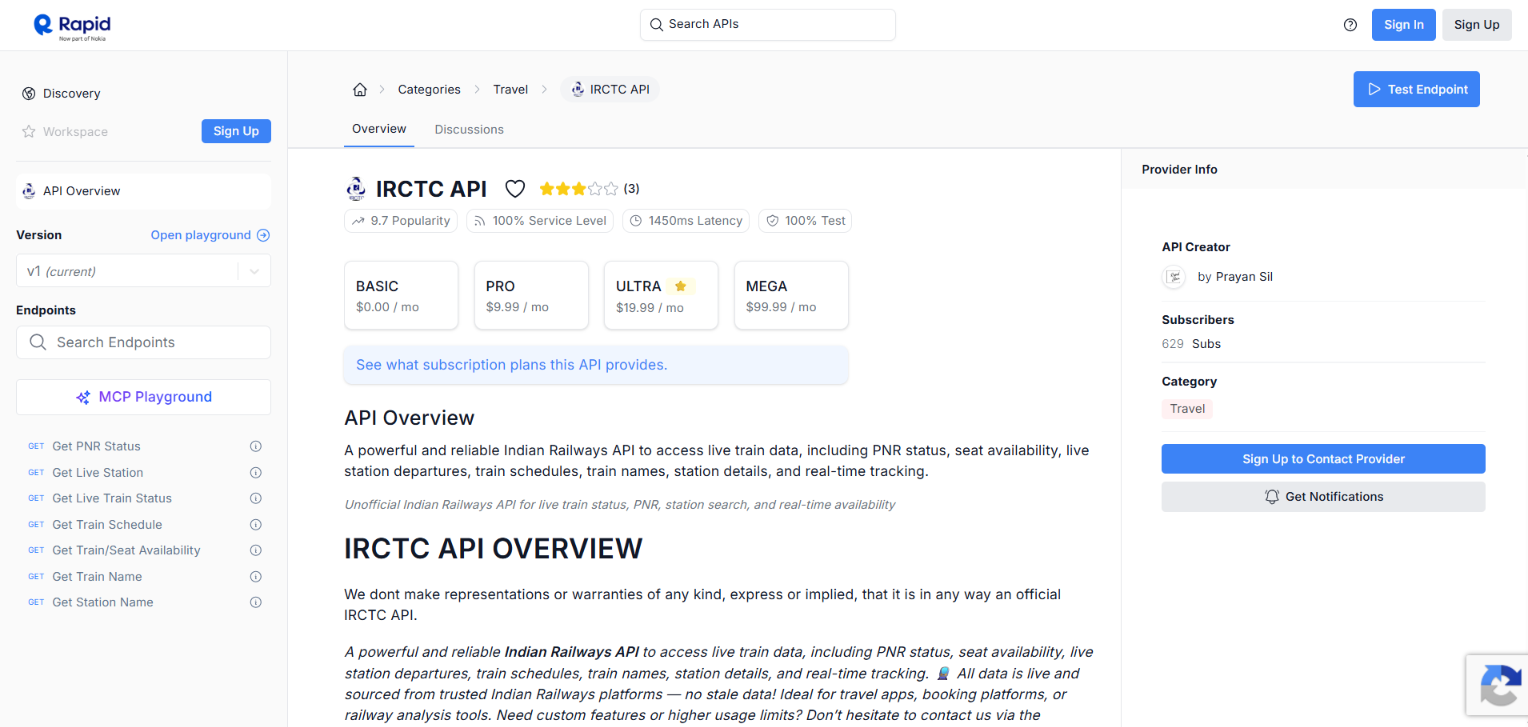Click See what subscription plans this API provides
The image size is (1528, 727).
596,365
